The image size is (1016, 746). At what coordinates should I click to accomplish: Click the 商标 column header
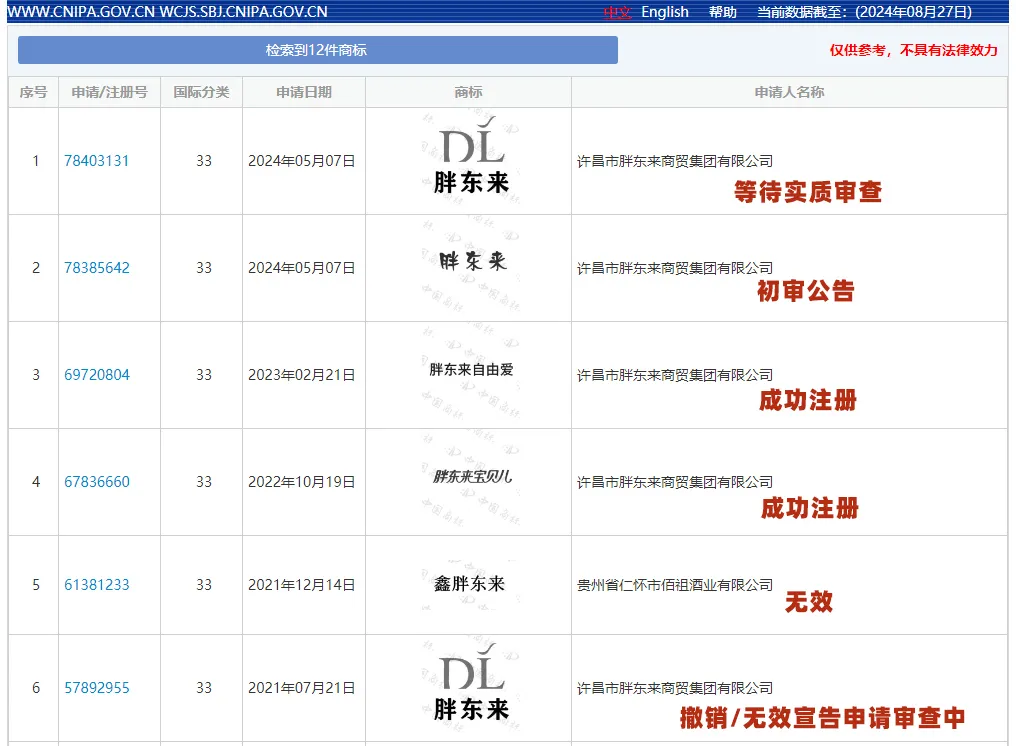(x=468, y=92)
